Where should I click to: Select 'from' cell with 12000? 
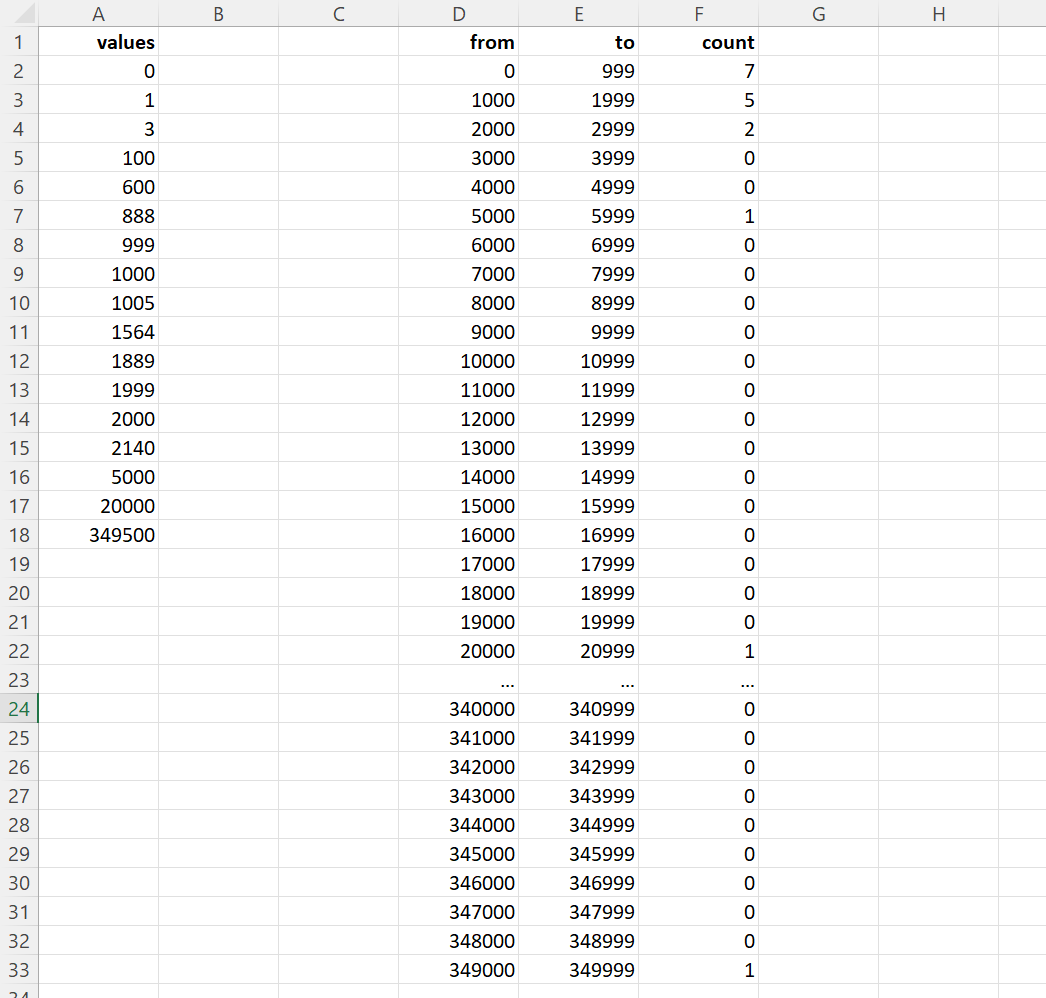458,419
